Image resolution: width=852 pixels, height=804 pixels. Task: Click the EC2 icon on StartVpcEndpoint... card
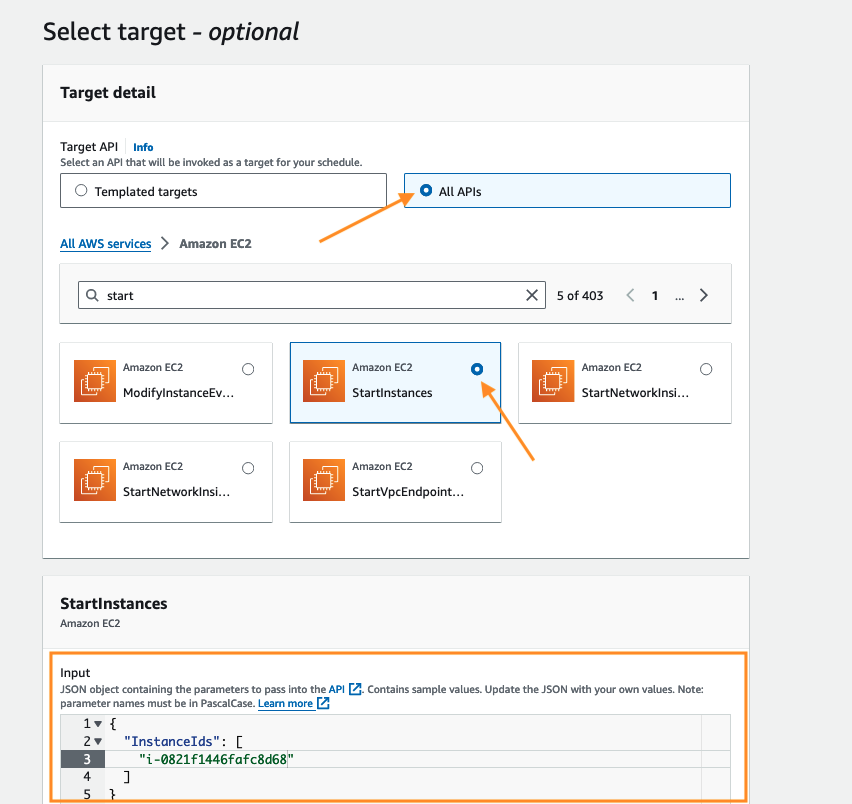[325, 481]
